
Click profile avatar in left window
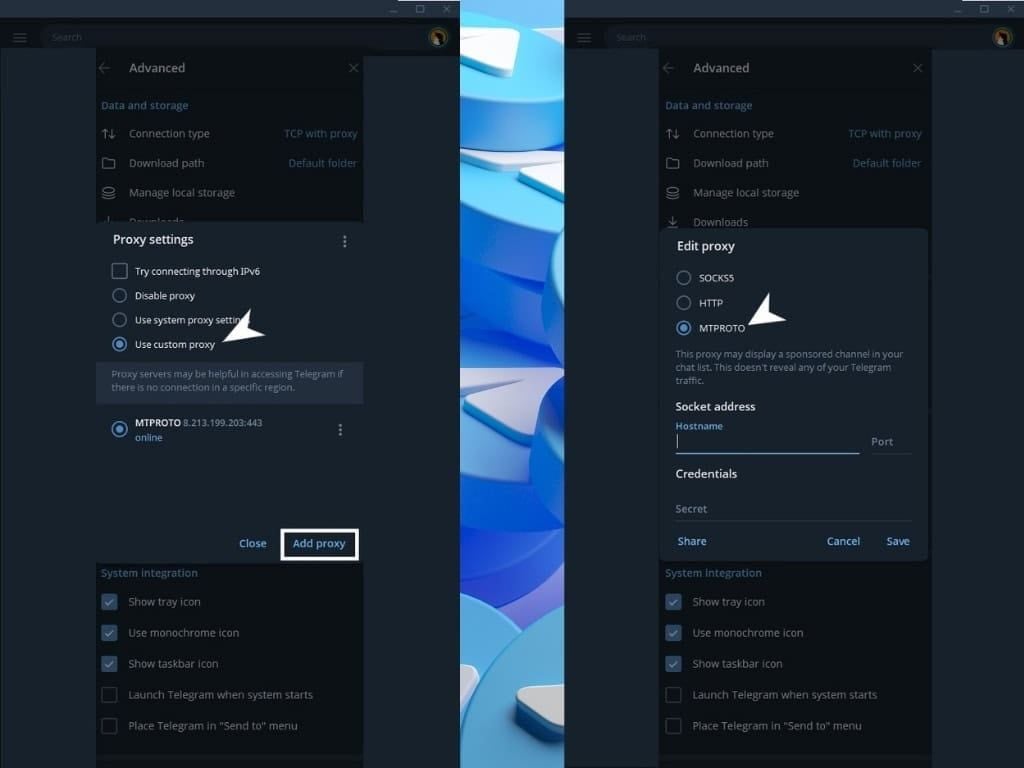tap(438, 37)
